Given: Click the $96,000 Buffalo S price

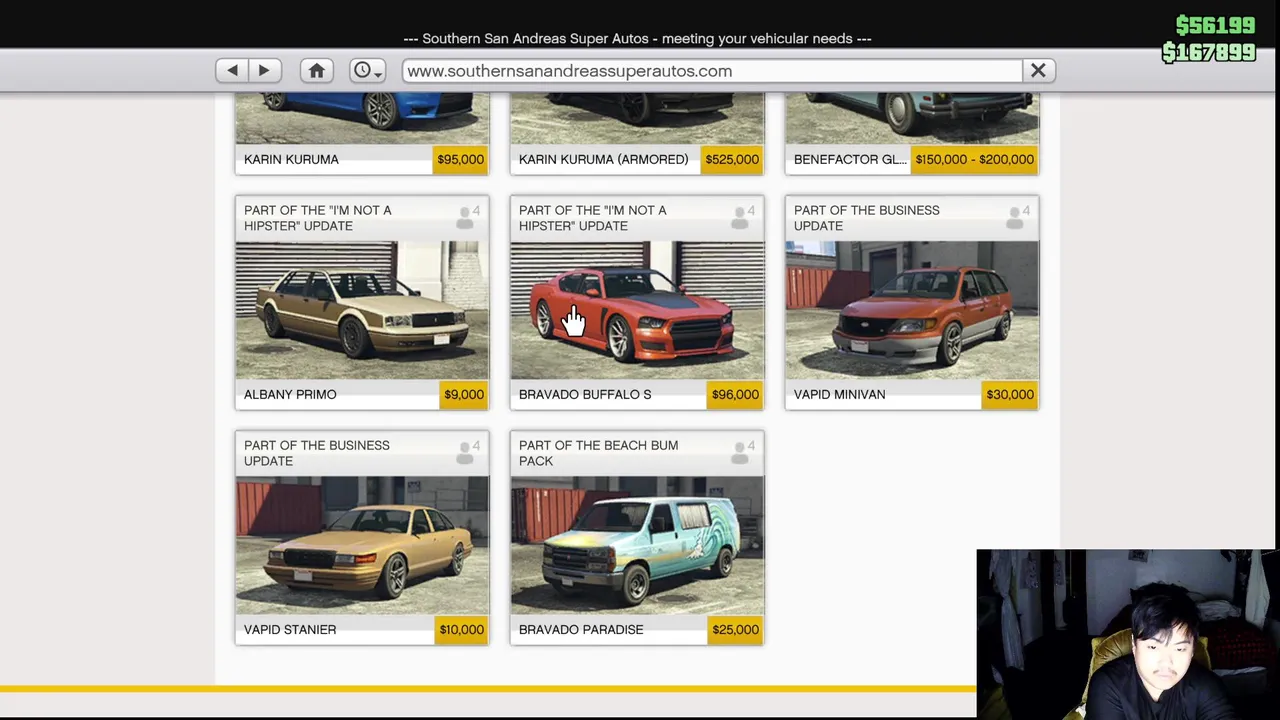Looking at the screenshot, I should 735,394.
